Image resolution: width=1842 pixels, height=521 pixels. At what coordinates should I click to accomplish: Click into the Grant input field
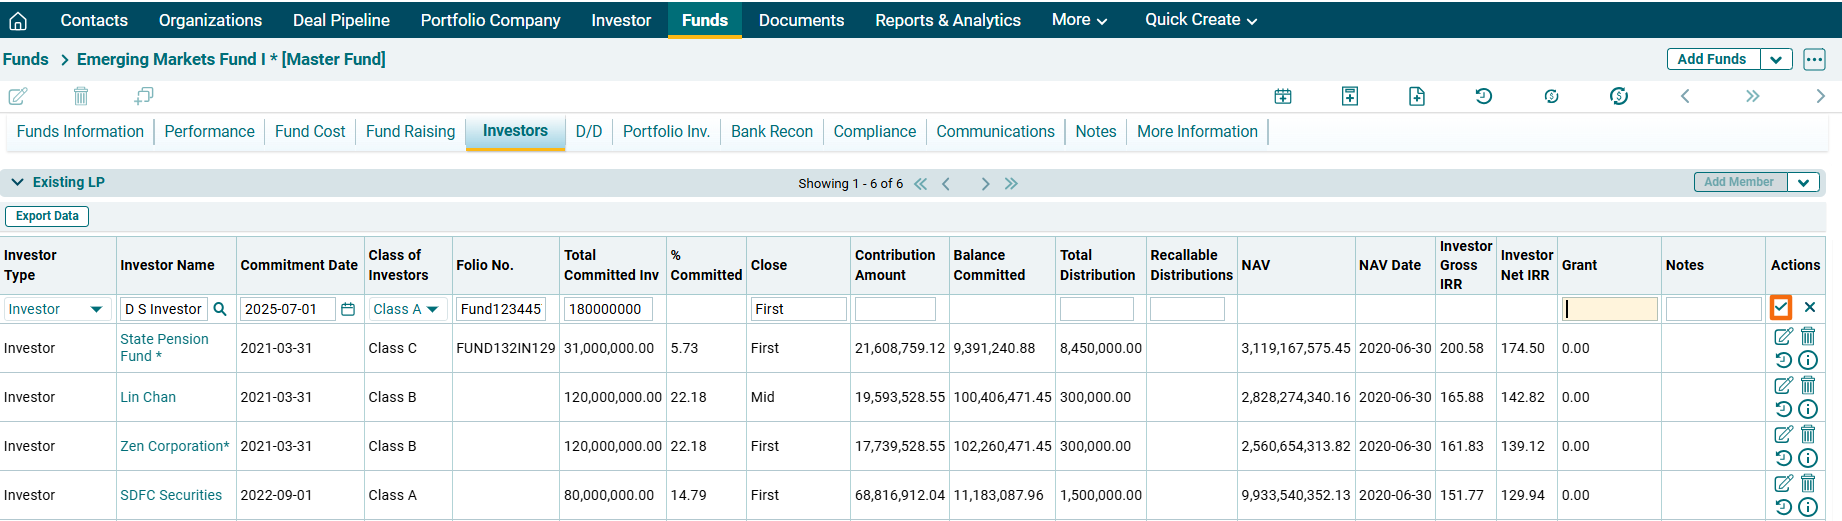1609,309
